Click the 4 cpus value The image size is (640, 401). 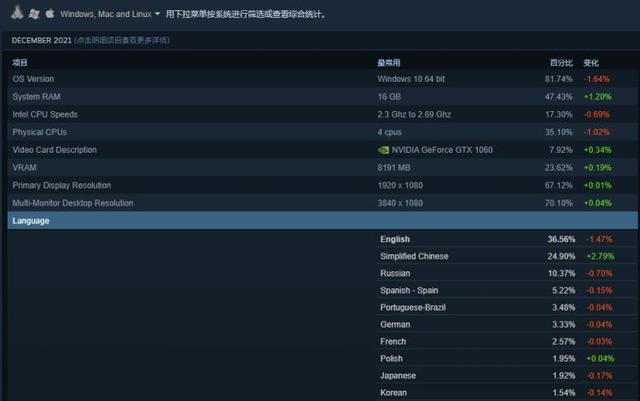389,132
